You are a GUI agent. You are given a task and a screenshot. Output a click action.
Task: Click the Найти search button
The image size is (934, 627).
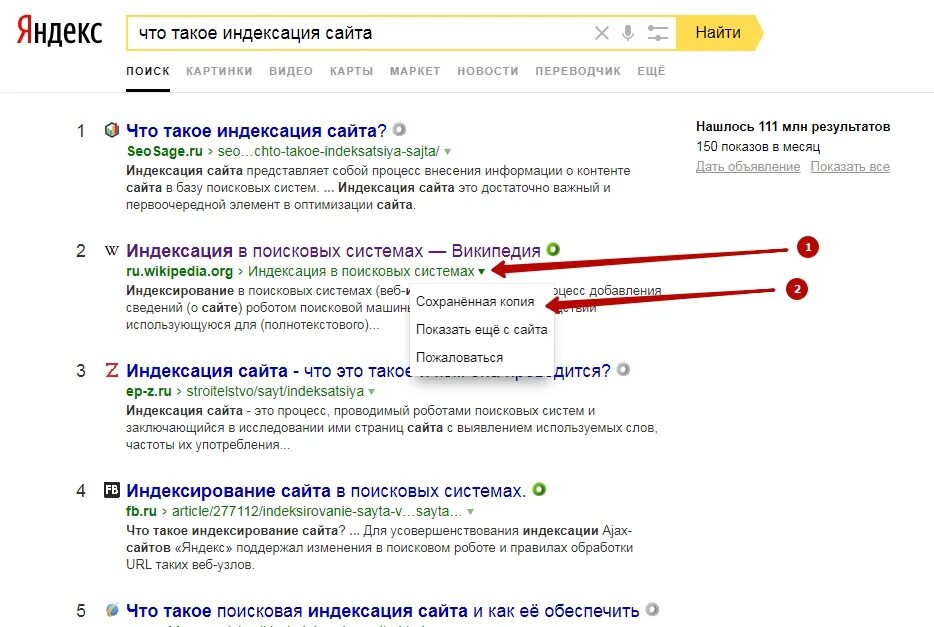click(x=719, y=33)
